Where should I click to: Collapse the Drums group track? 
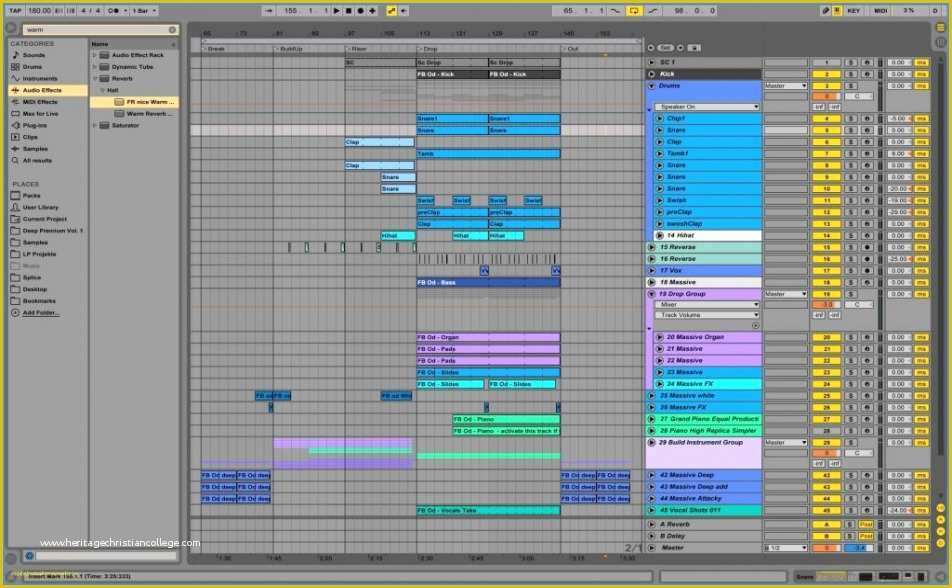[651, 86]
